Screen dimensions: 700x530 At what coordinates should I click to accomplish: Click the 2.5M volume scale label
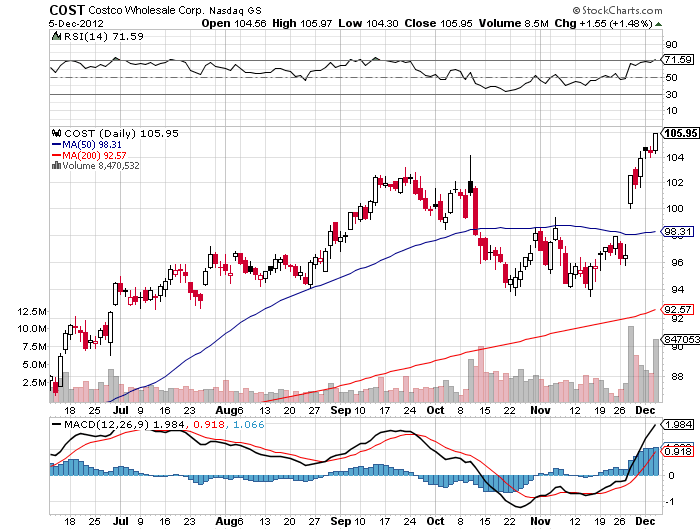coord(34,382)
